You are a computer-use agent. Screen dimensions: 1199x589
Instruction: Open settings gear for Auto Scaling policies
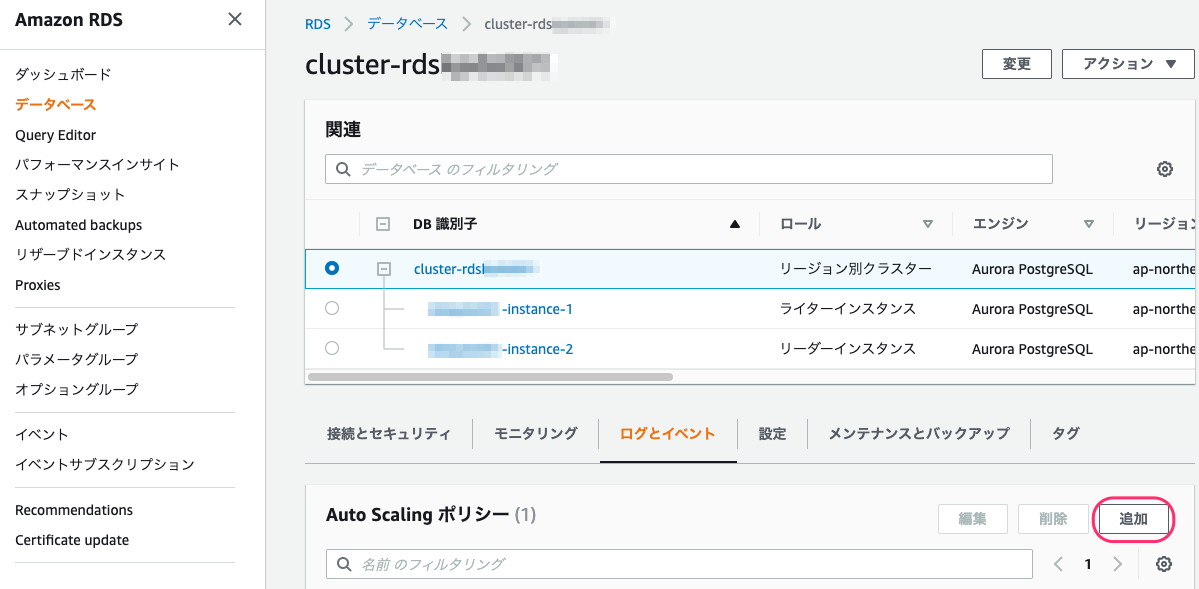coord(1164,565)
